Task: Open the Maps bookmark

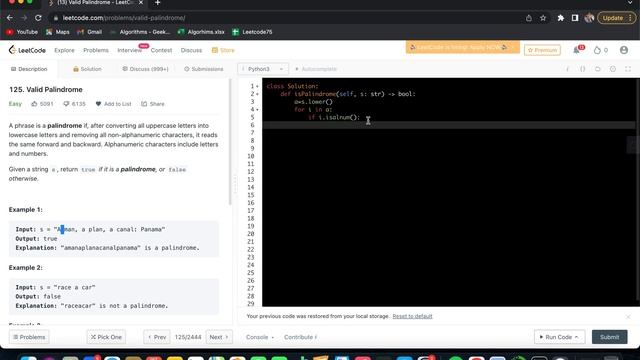Action: tap(58, 32)
